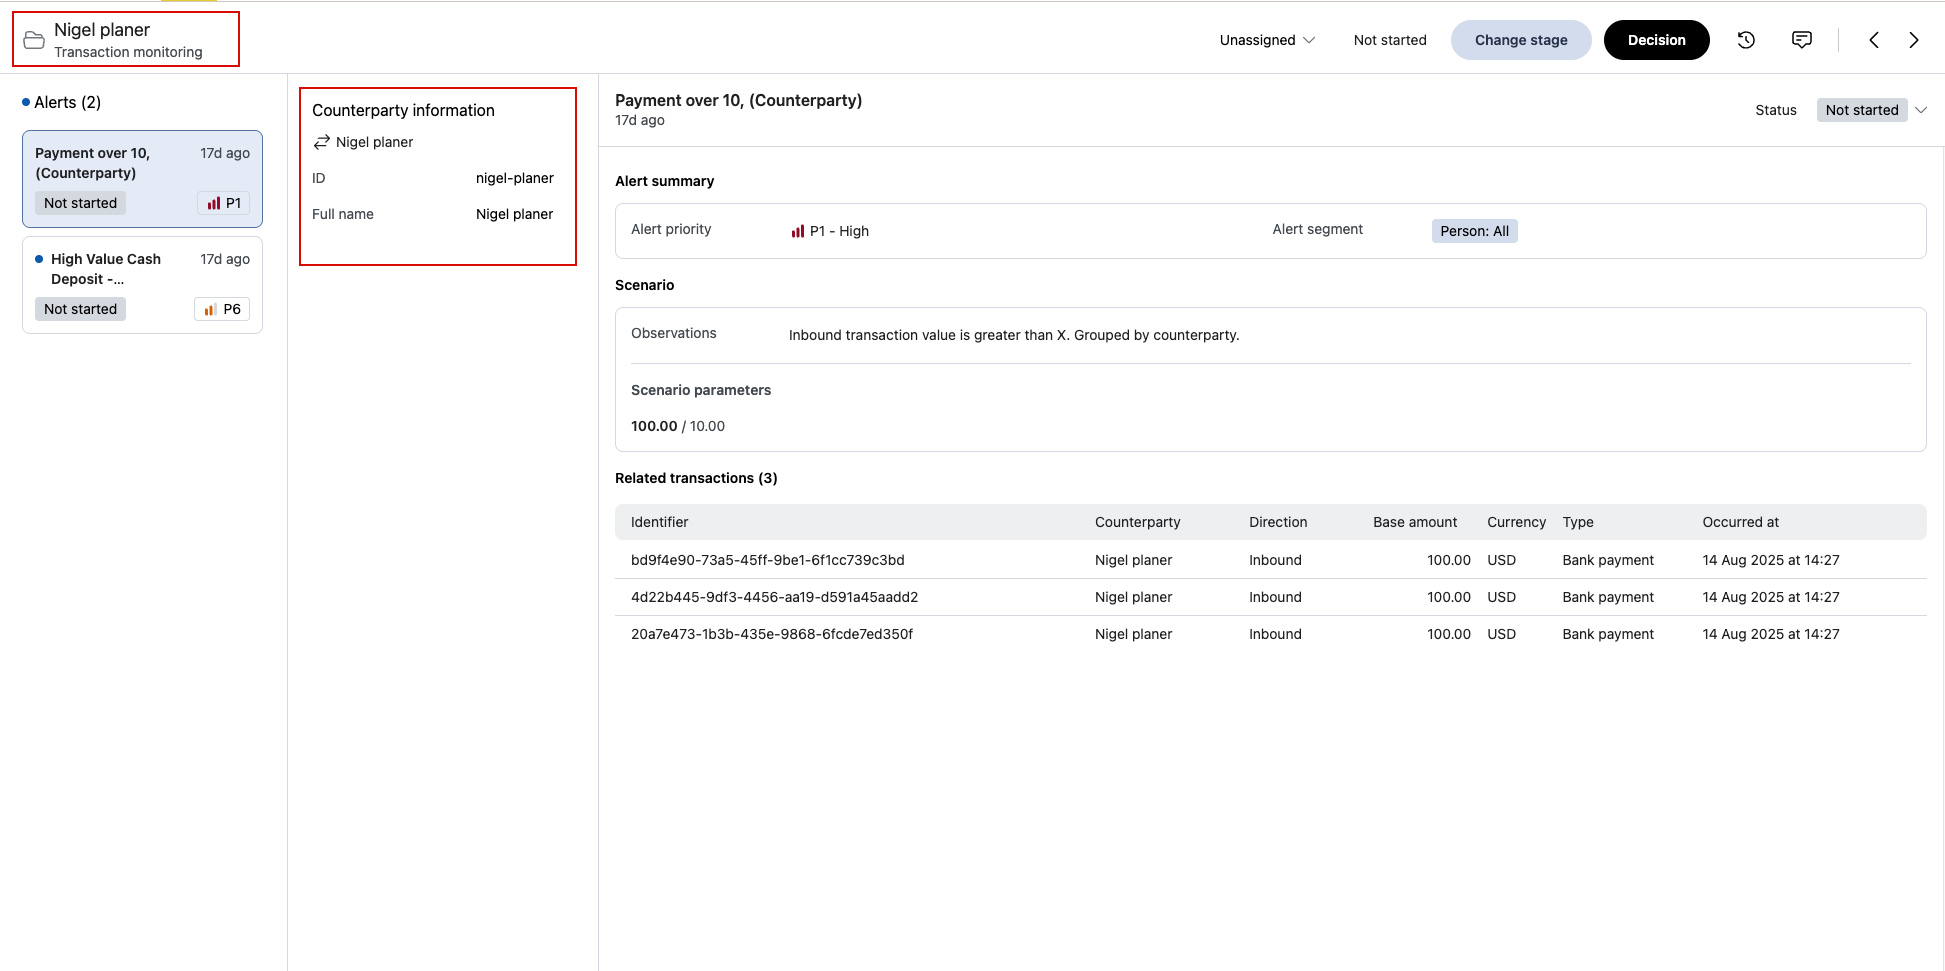Go to next case with right arrow
Image resolution: width=1945 pixels, height=971 pixels.
pyautogui.click(x=1913, y=40)
